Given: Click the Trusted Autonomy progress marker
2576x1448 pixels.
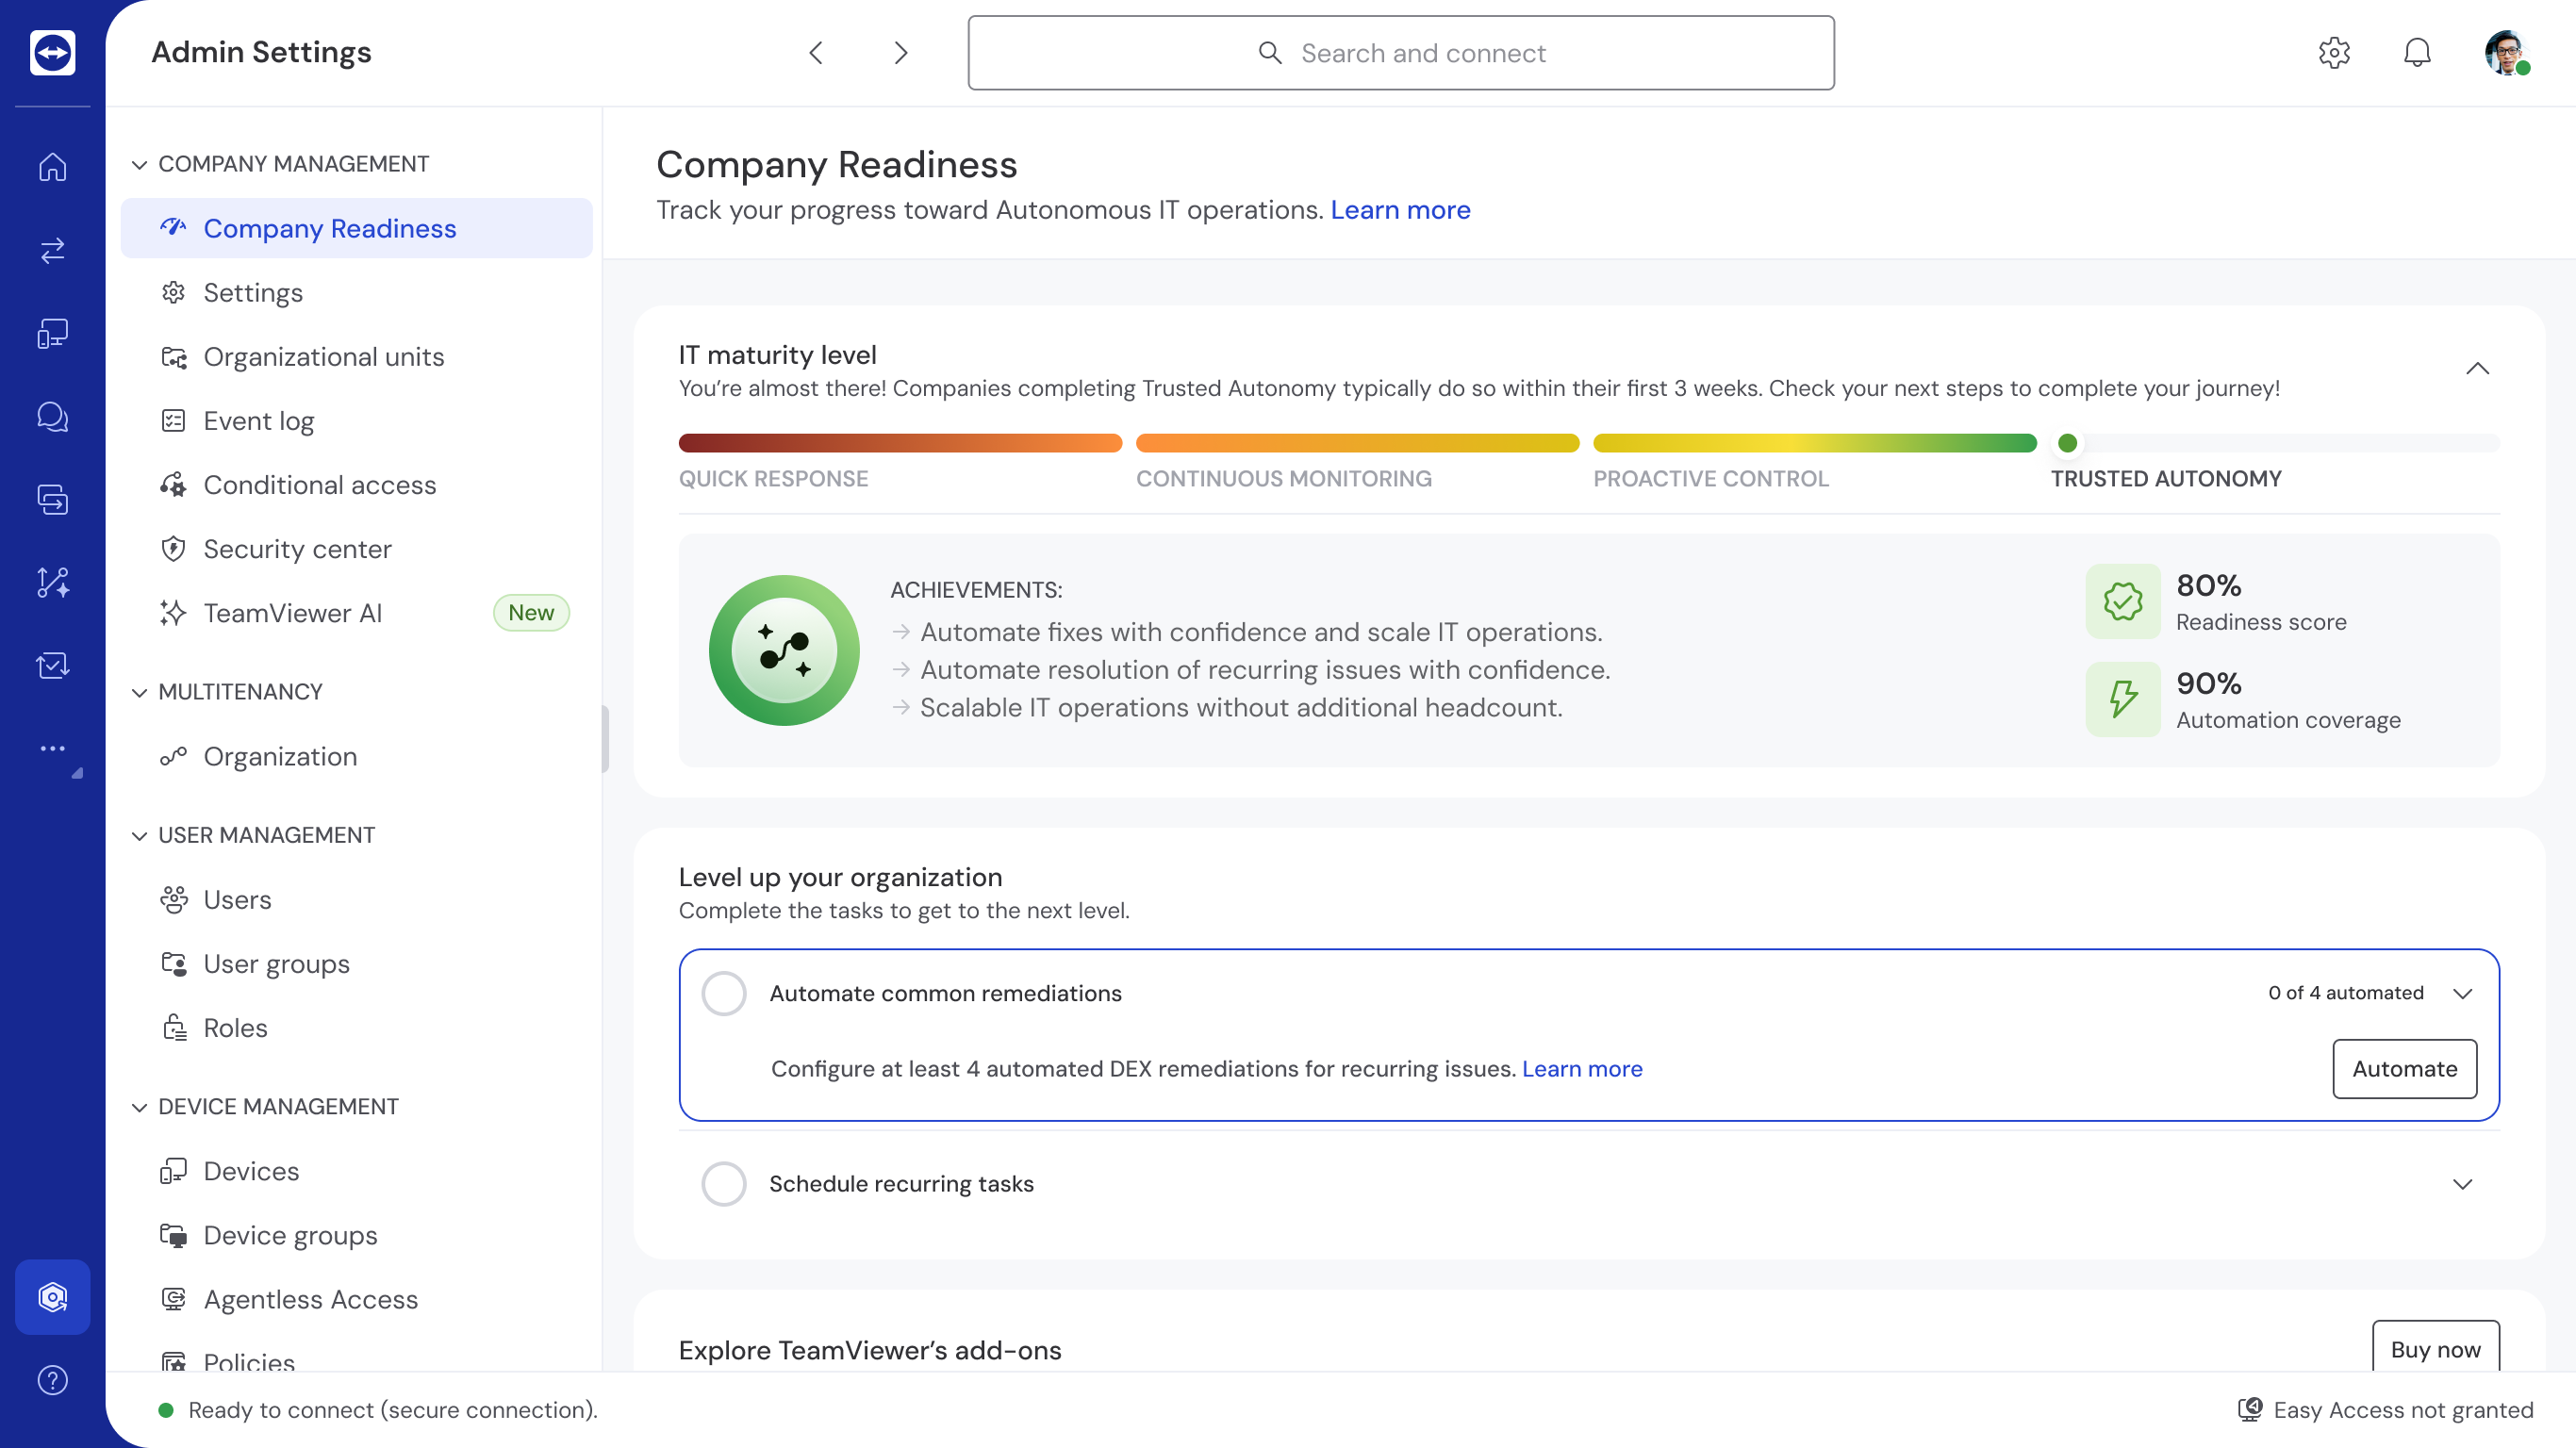Looking at the screenshot, I should pyautogui.click(x=2067, y=443).
